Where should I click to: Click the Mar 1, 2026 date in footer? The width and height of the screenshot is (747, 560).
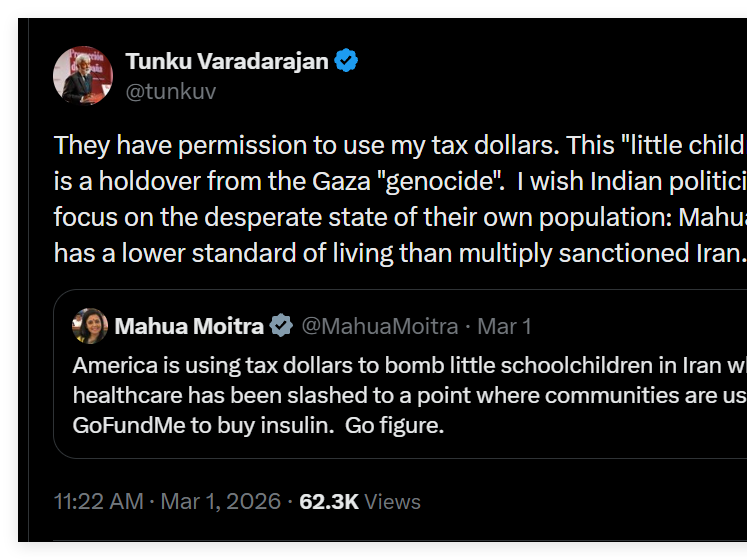(221, 501)
